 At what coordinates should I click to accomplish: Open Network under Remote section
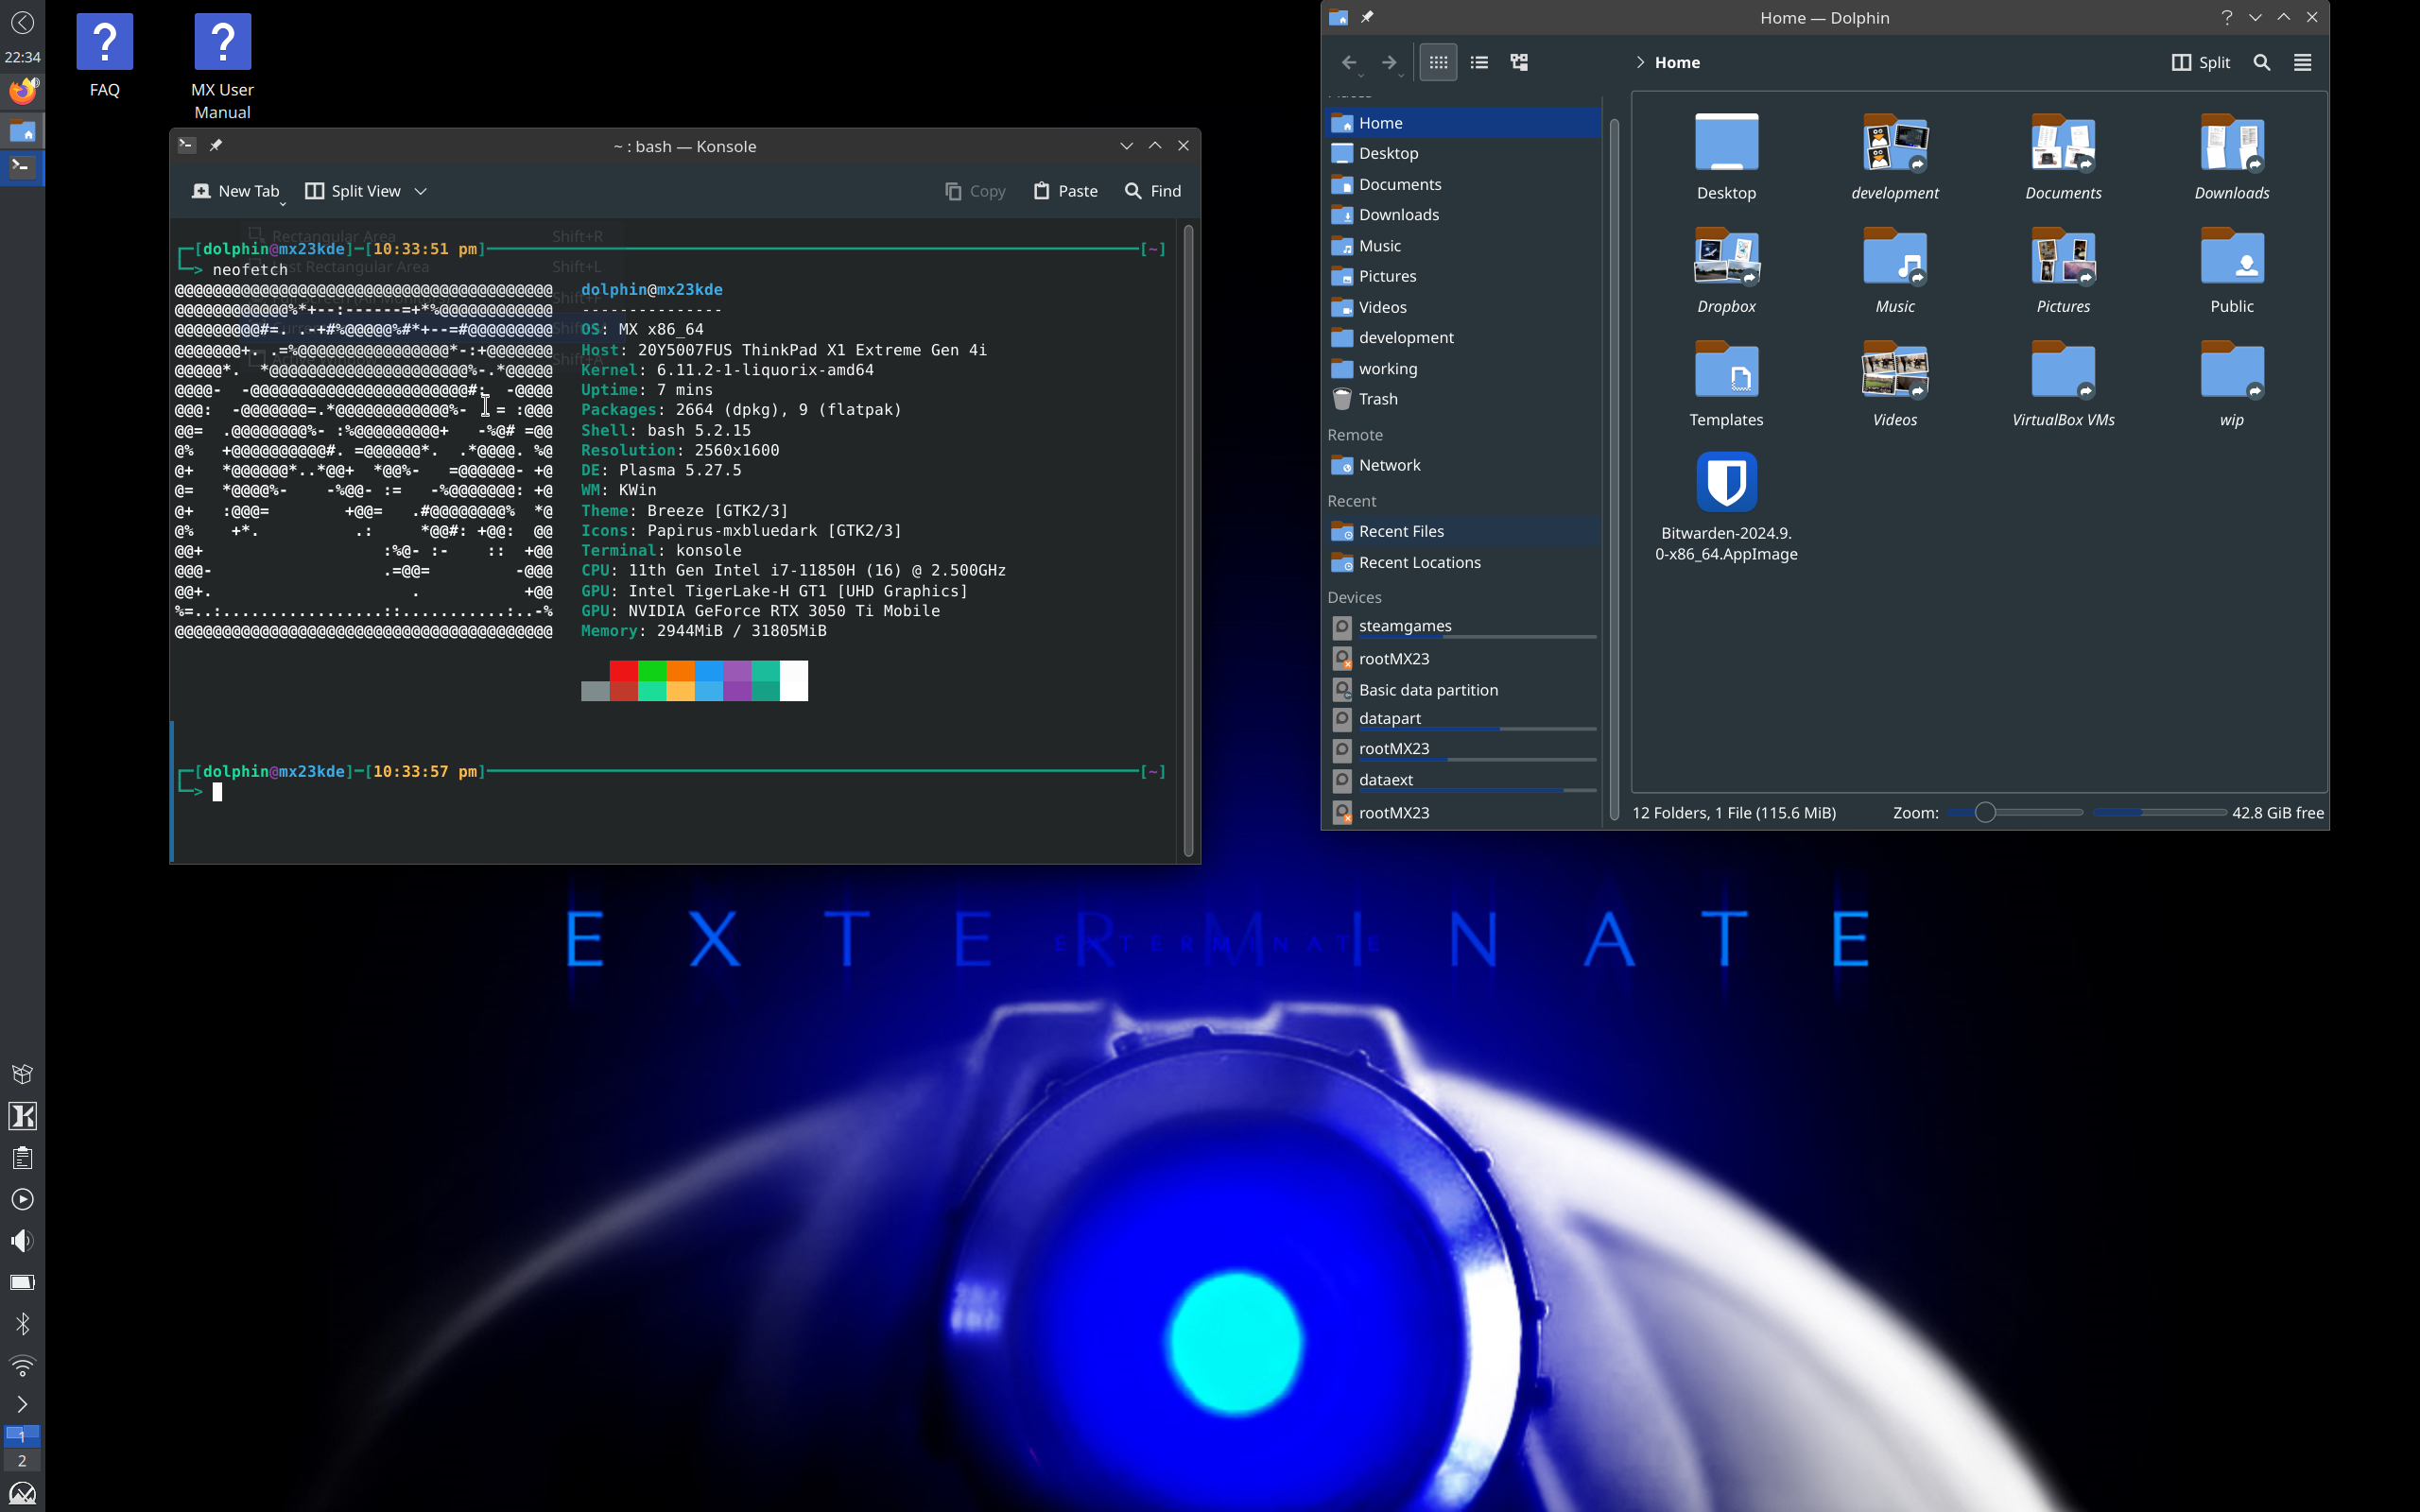pos(1463,465)
